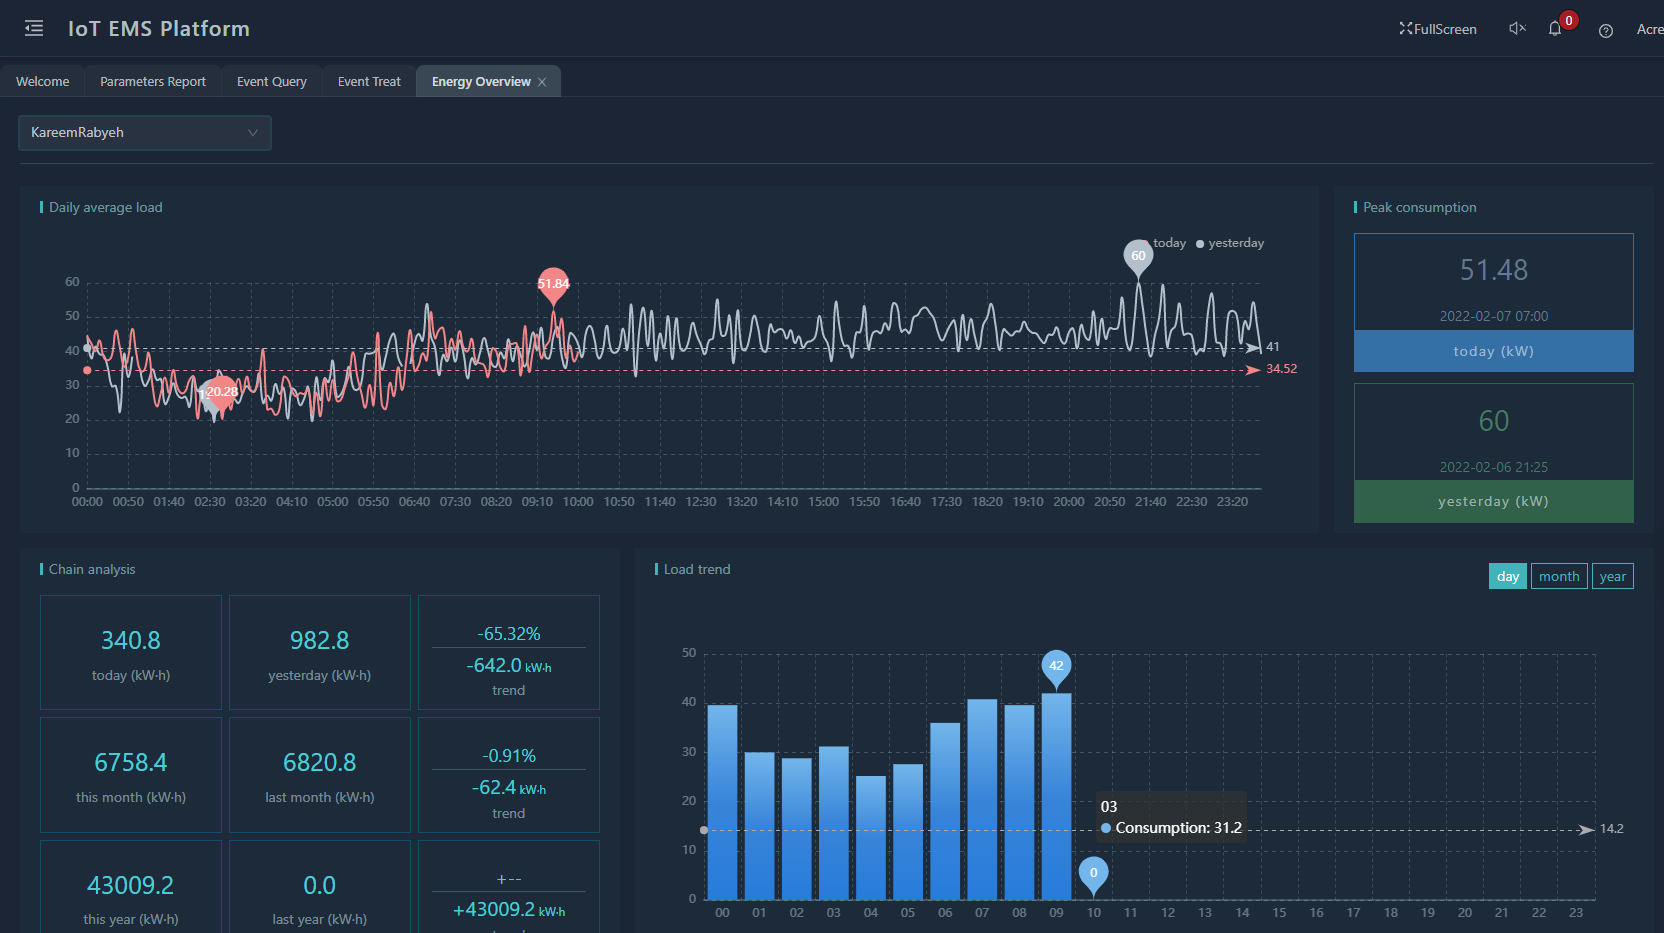
Task: Toggle the muted speaker sound icon
Action: (1517, 29)
